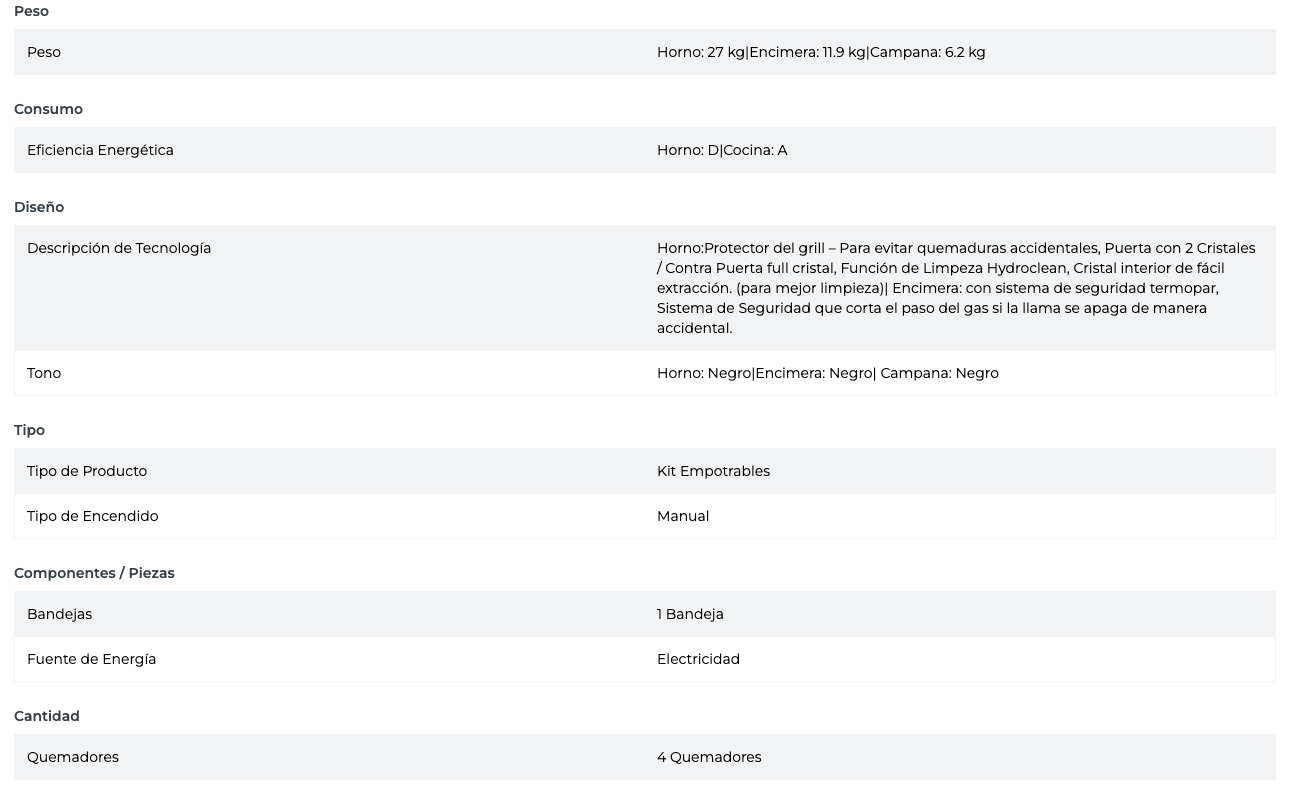Click the Consumo section heading

48,109
